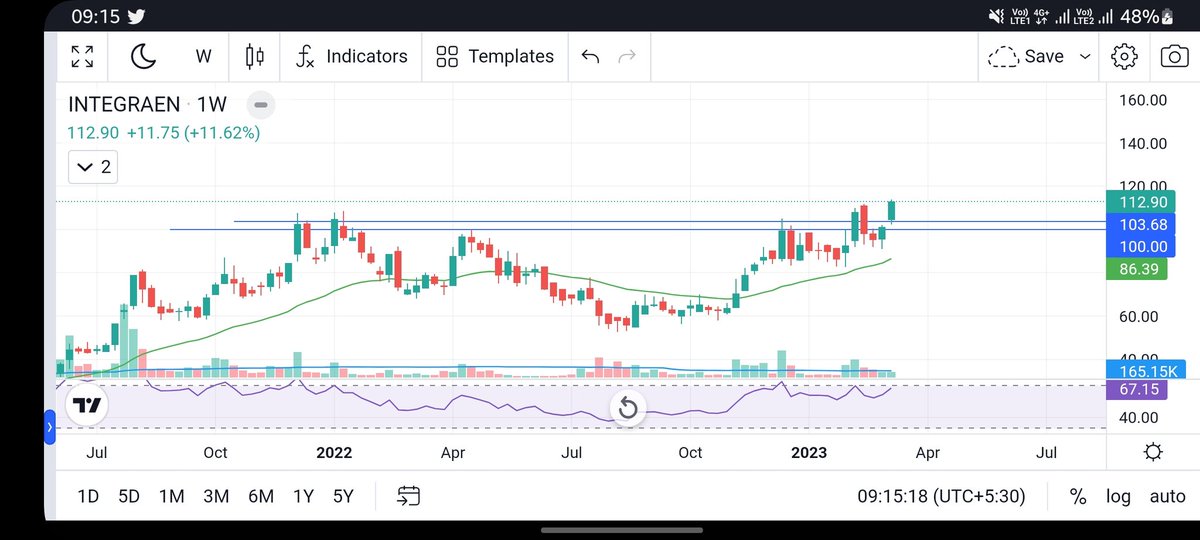This screenshot has width=1200, height=540.
Task: Click the 1W interval label in legend
Action: [x=212, y=104]
